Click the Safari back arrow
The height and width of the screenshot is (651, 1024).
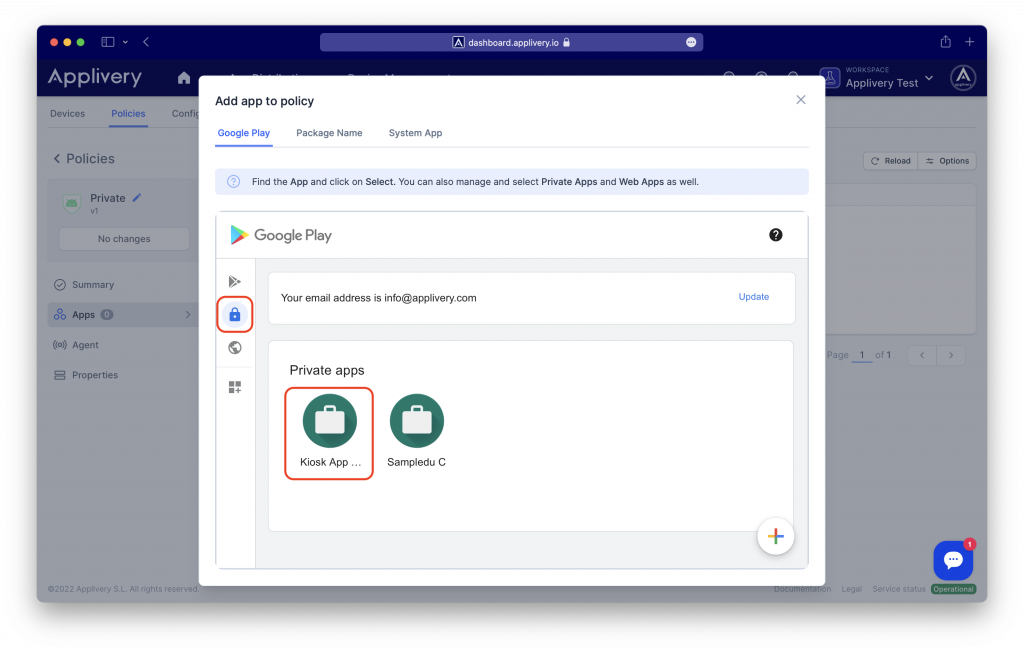146,42
